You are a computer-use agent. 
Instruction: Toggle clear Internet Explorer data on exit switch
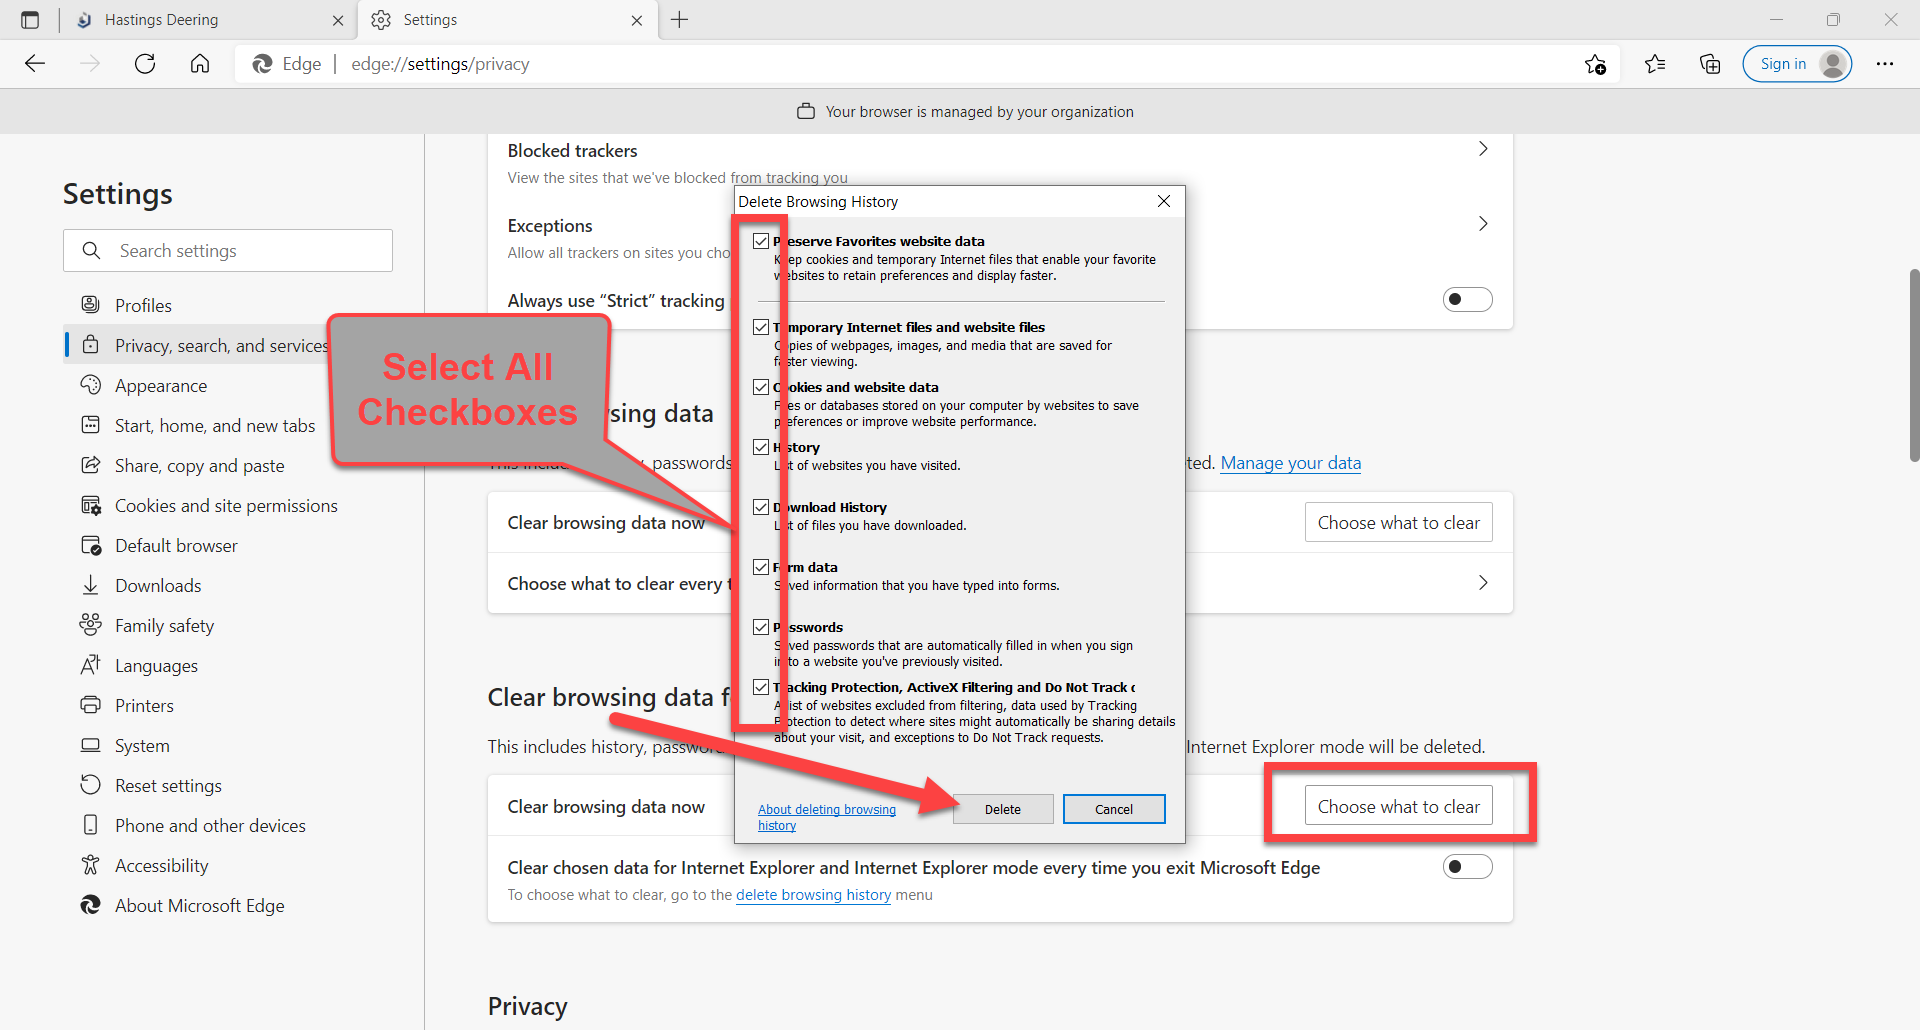coord(1467,866)
